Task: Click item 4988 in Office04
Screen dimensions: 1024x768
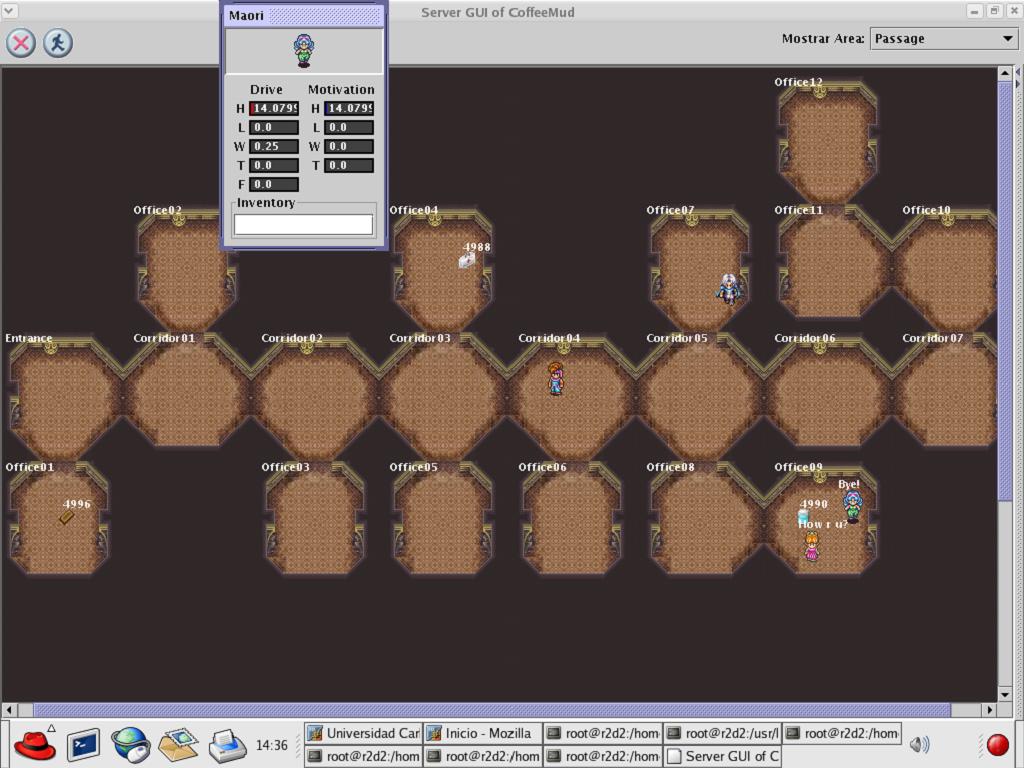Action: pyautogui.click(x=466, y=261)
